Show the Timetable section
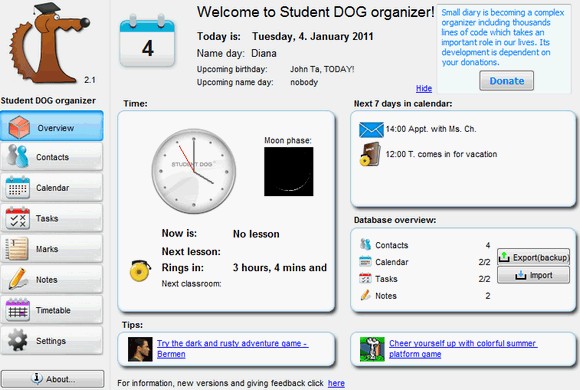 pyautogui.click(x=52, y=310)
